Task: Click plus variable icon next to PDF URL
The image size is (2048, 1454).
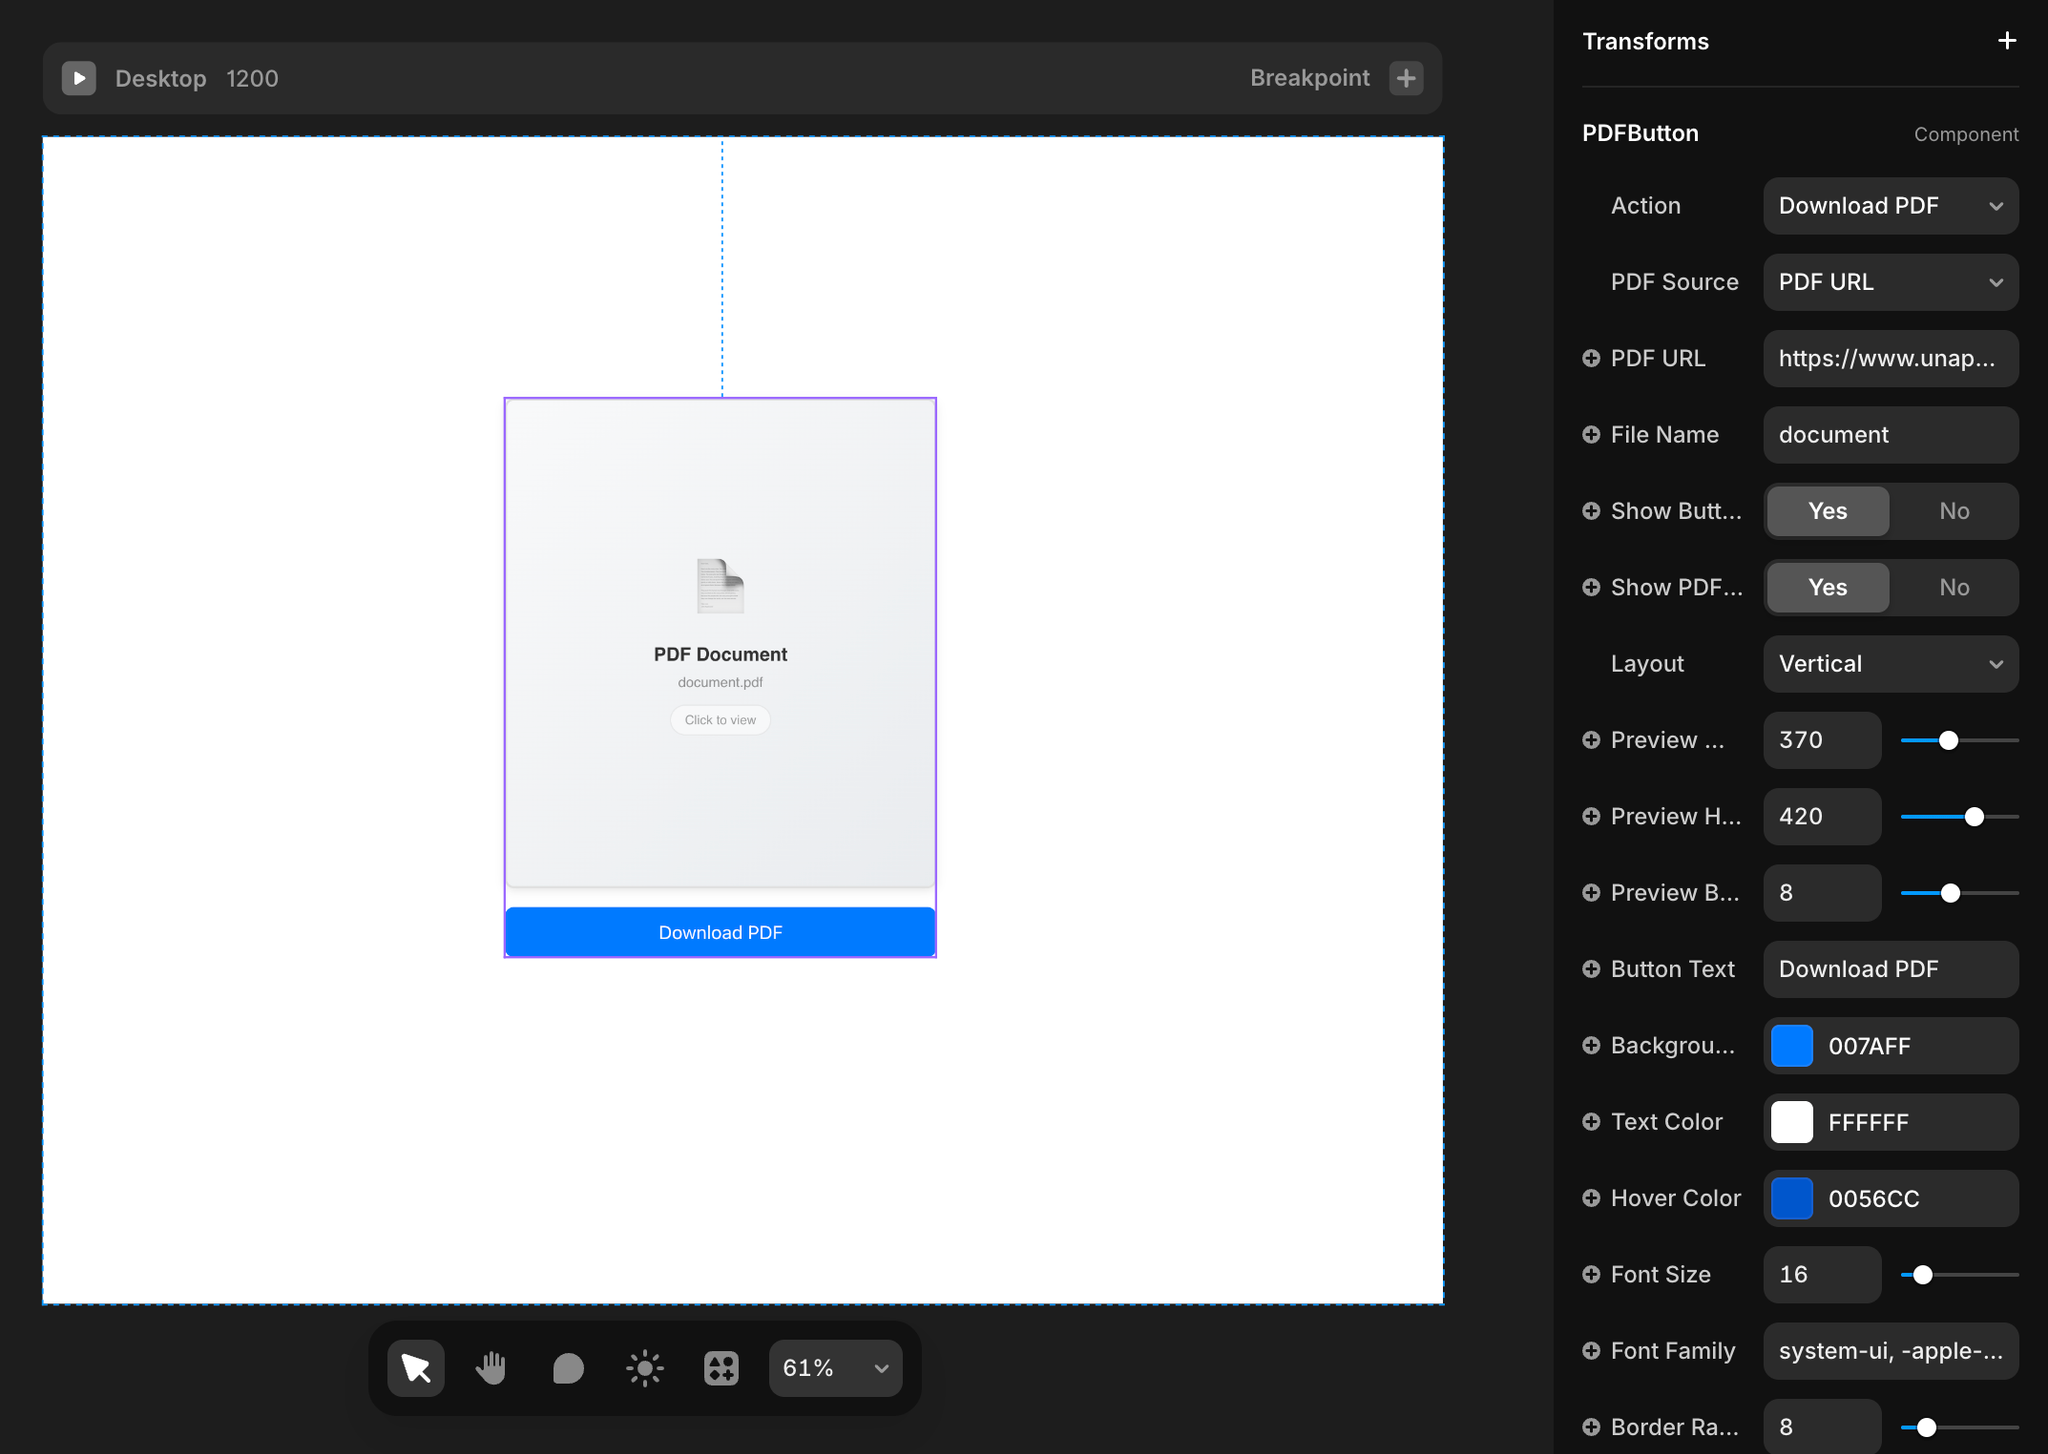Action: click(1591, 358)
